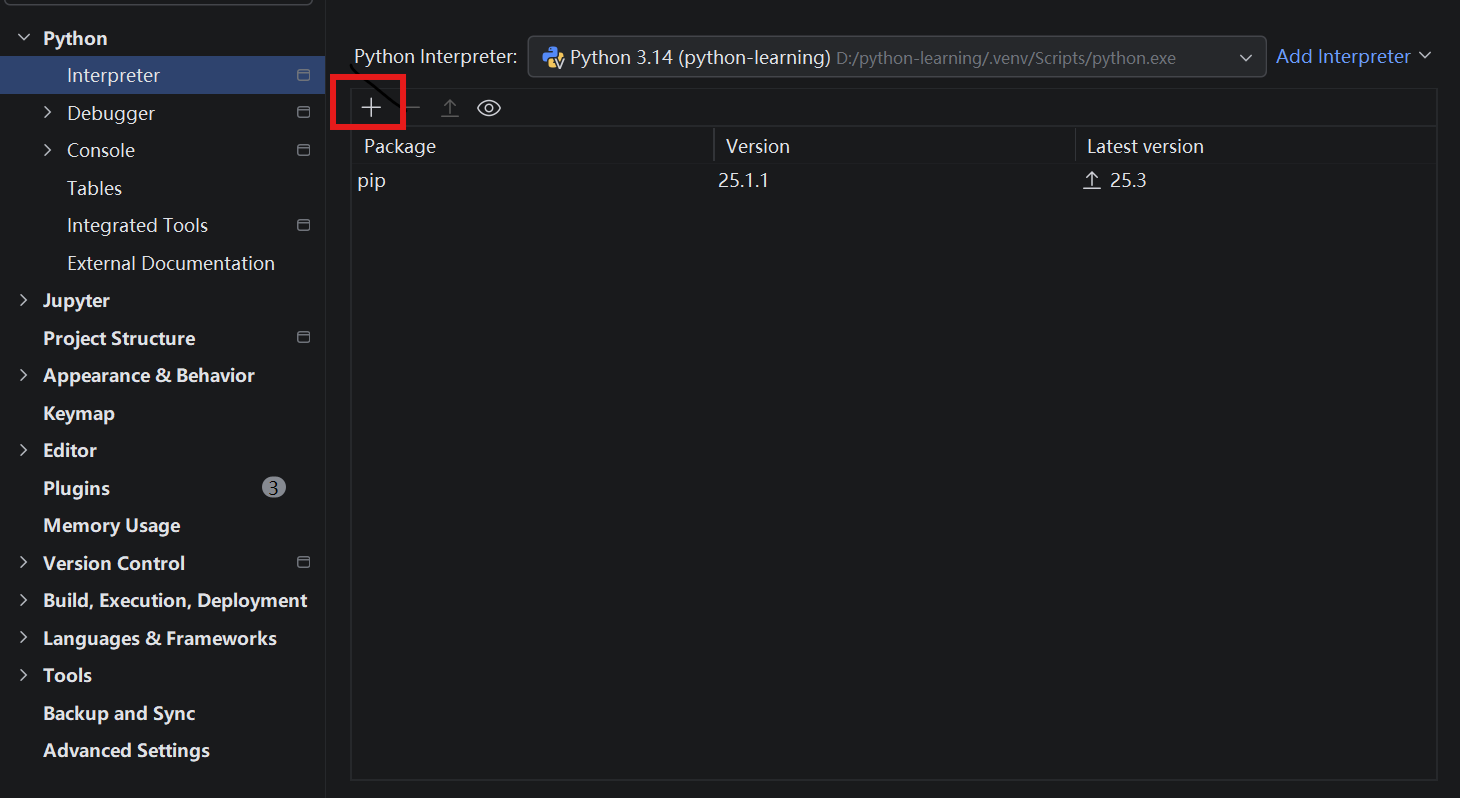Expand the Console subsection

[x=47, y=150]
